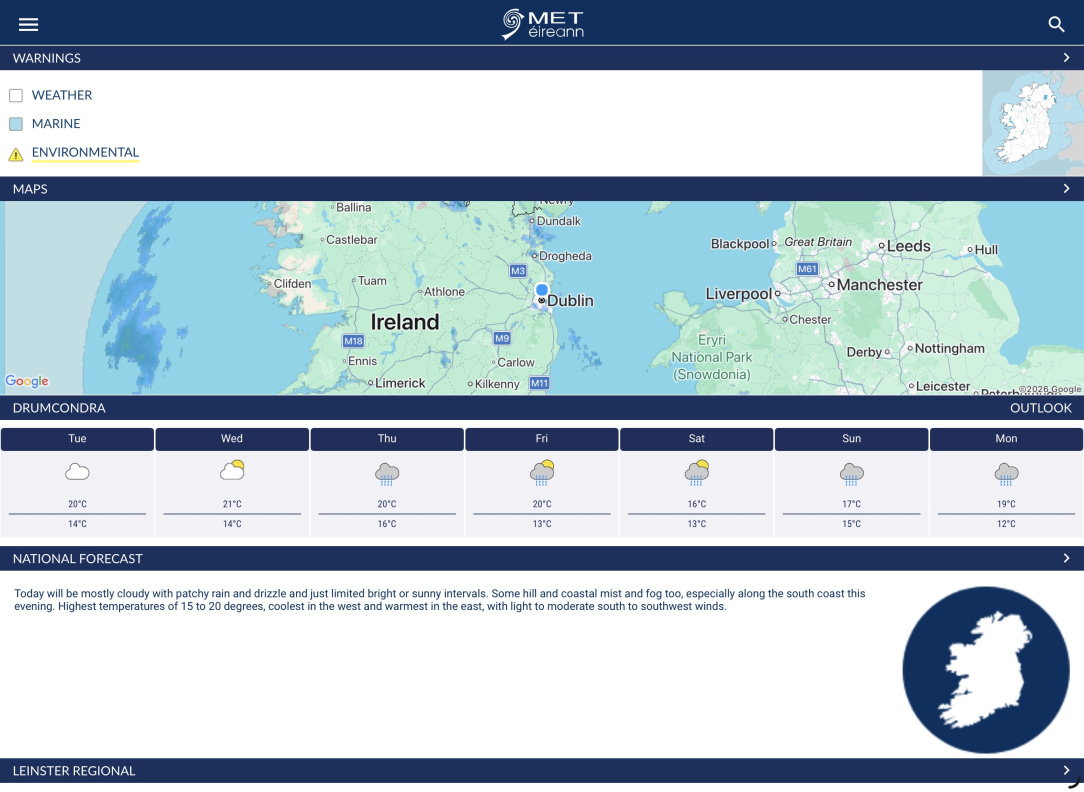The width and height of the screenshot is (1084, 792).
Task: Open the National Forecast header
Action: (77, 558)
